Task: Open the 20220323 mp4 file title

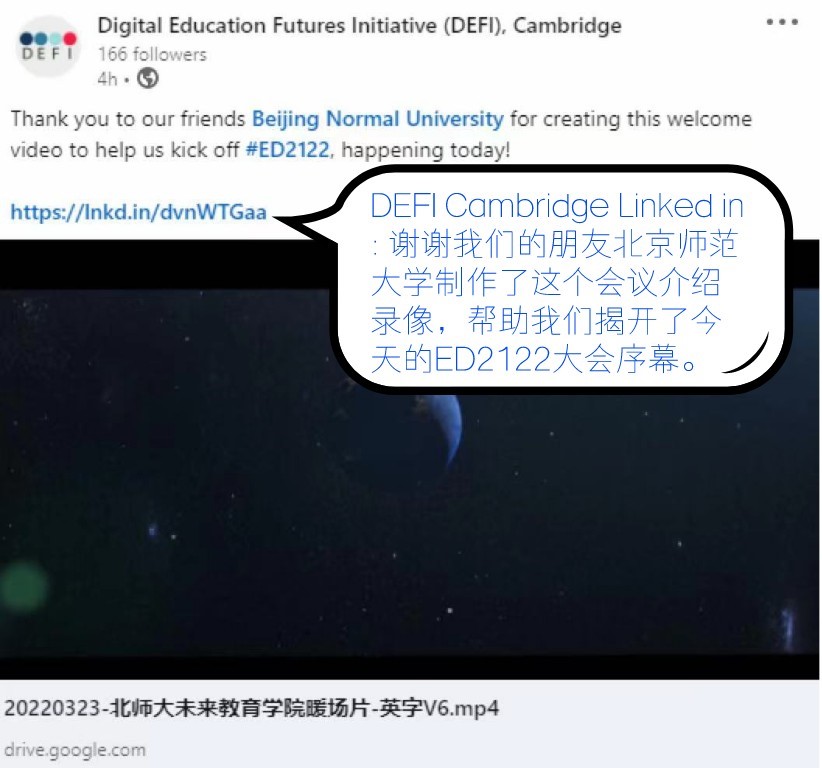Action: pos(252,708)
